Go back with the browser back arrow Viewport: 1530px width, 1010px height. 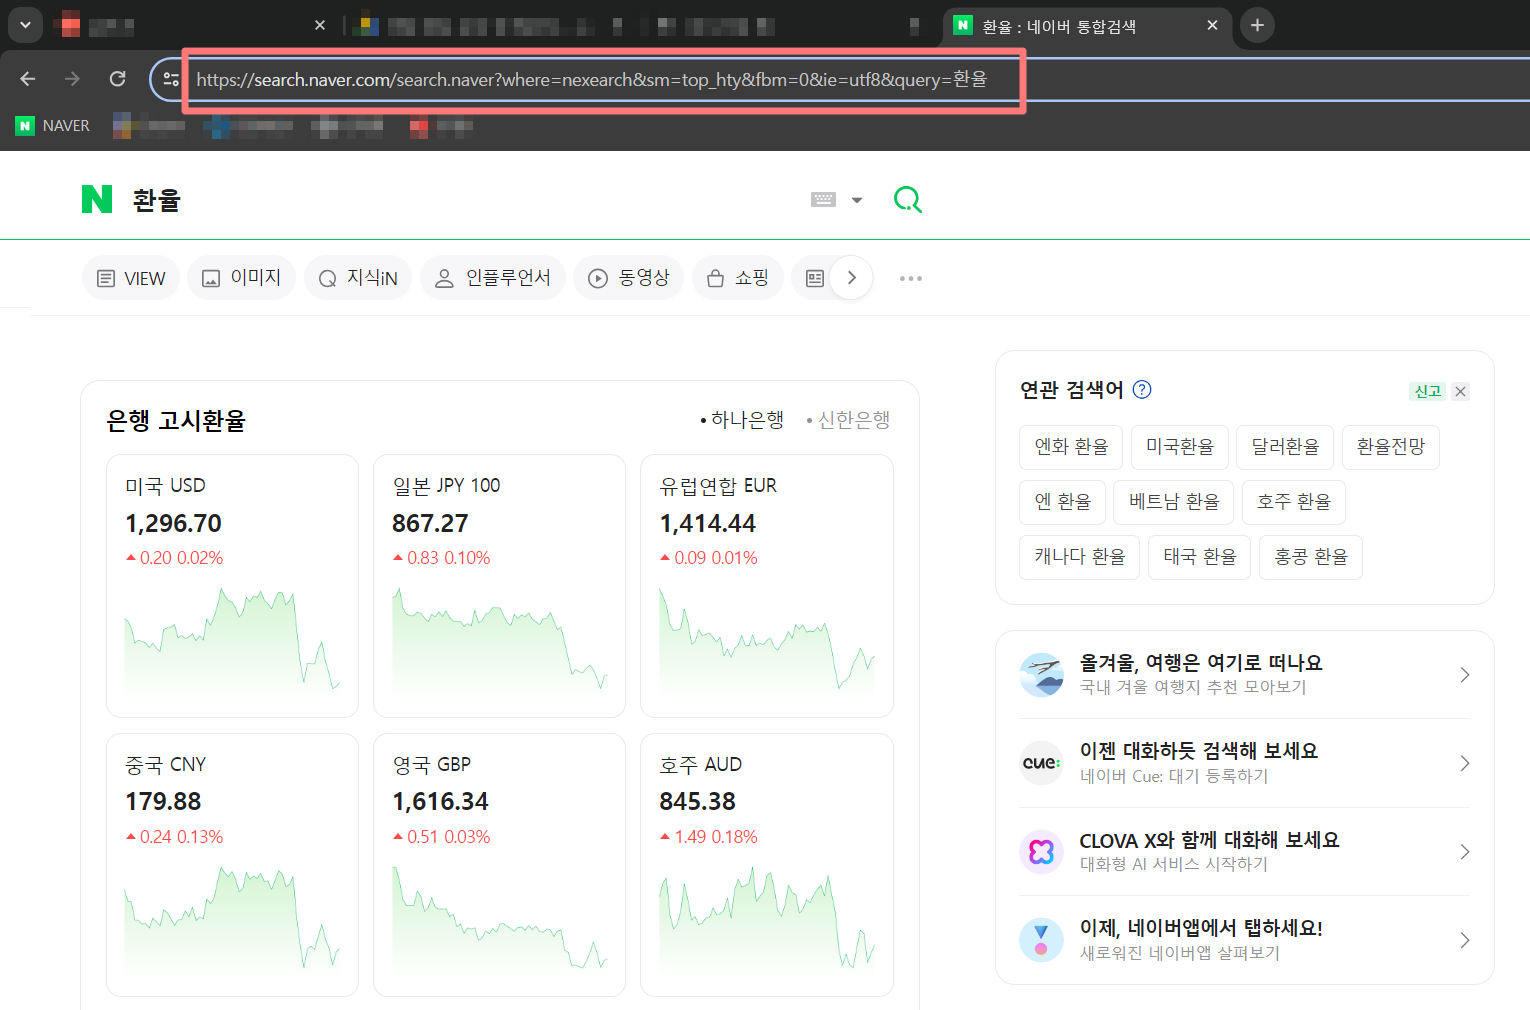point(28,79)
